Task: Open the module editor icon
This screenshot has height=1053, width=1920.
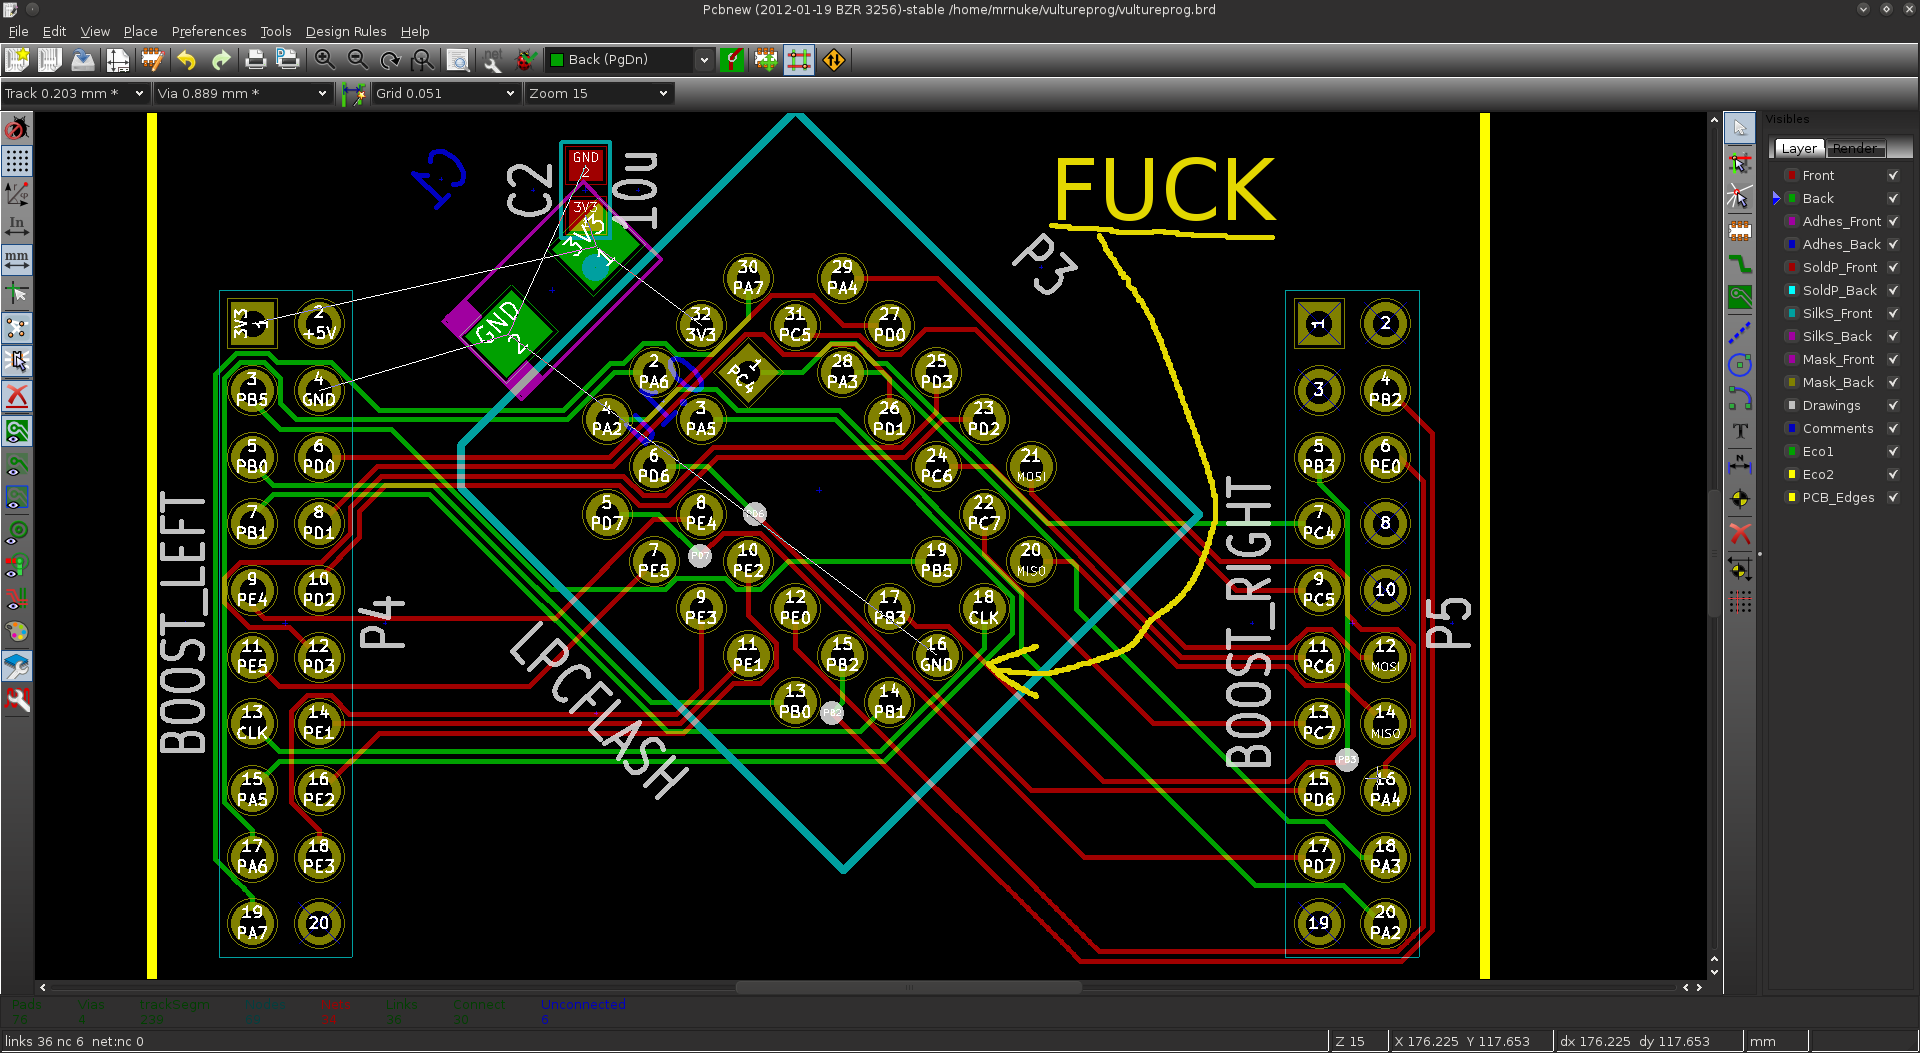Action: [x=152, y=60]
